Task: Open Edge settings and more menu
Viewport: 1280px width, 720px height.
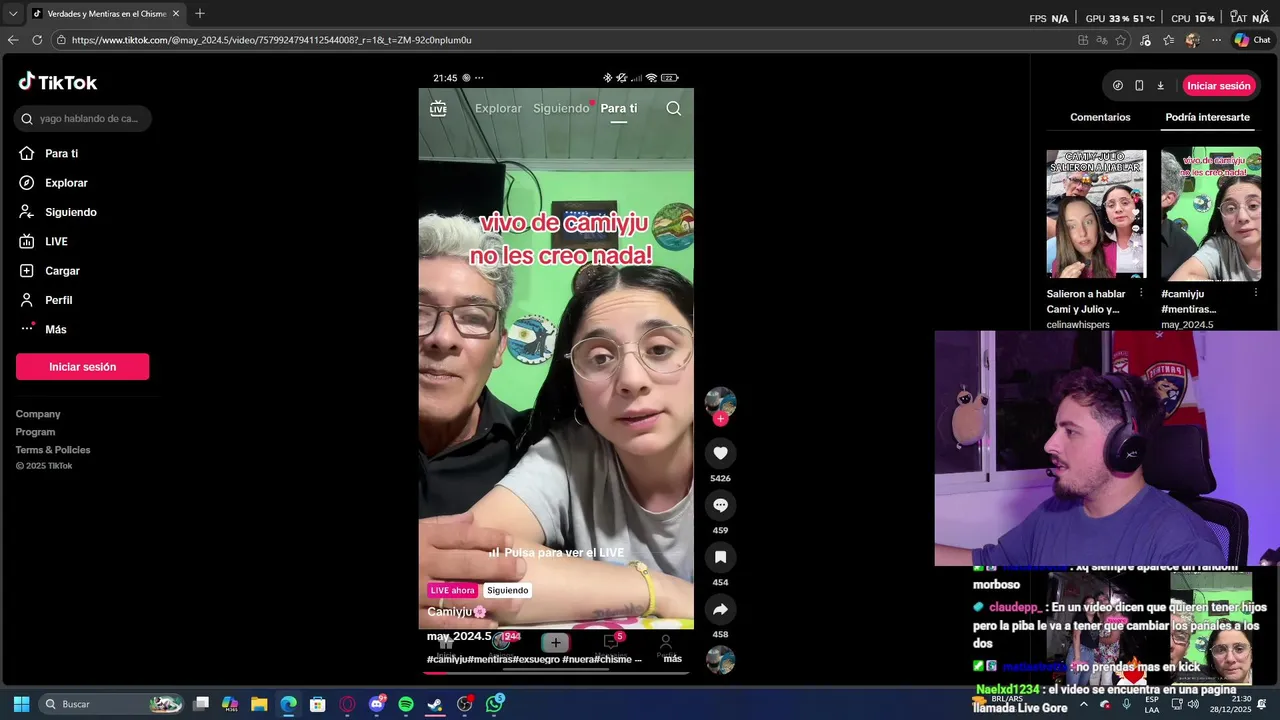Action: (x=1216, y=40)
